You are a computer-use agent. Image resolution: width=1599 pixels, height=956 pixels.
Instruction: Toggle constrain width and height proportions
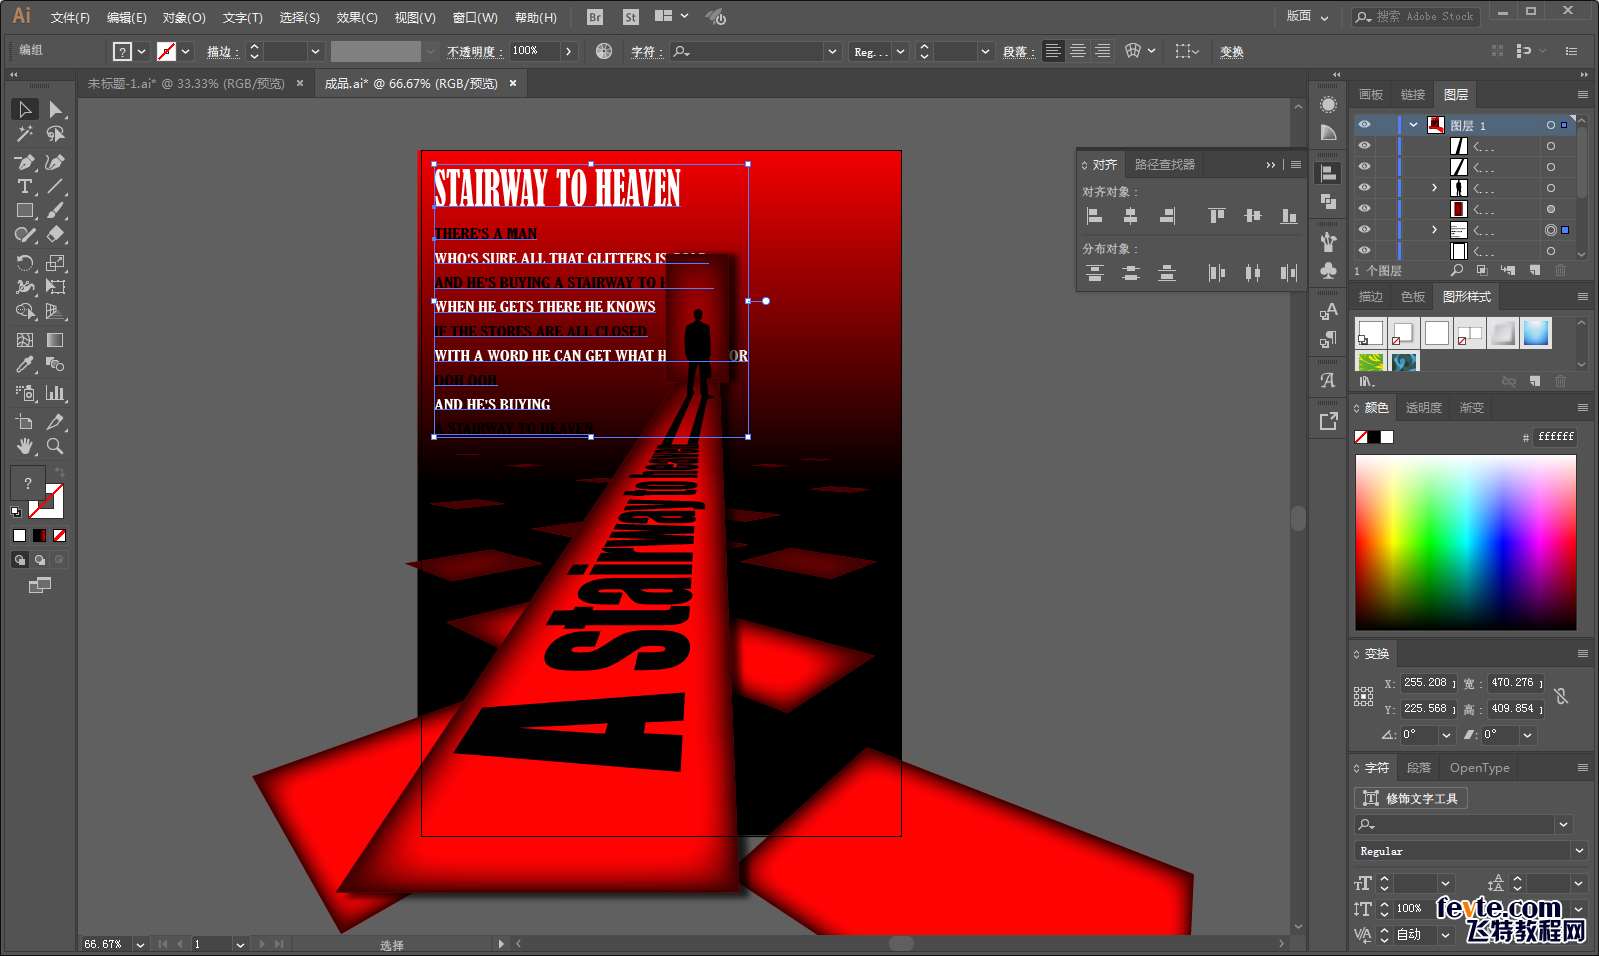[x=1561, y=696]
